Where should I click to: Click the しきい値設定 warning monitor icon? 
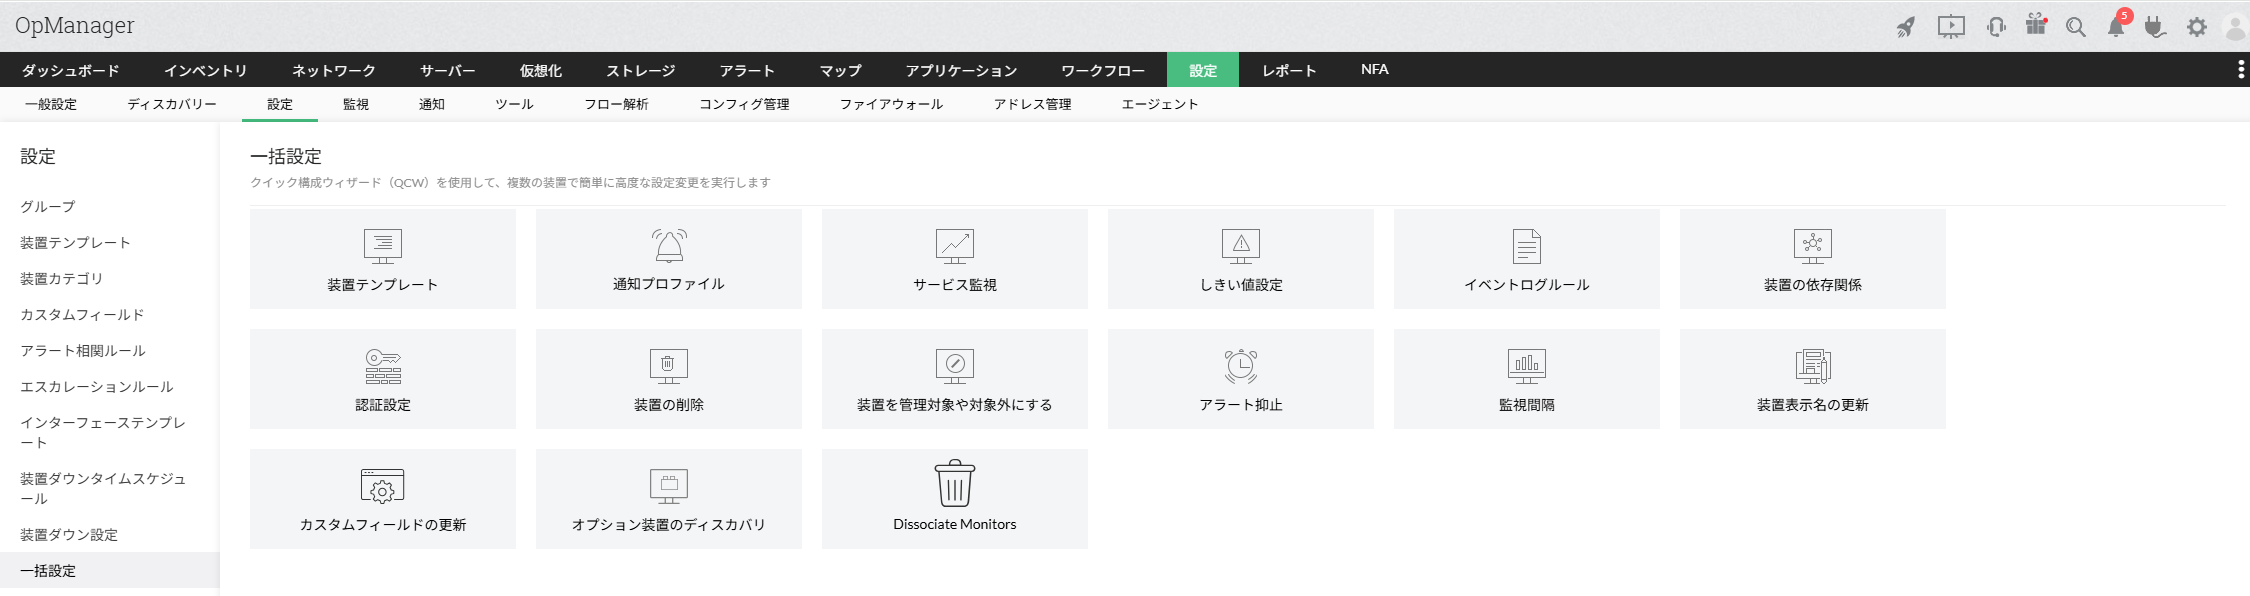1241,246
